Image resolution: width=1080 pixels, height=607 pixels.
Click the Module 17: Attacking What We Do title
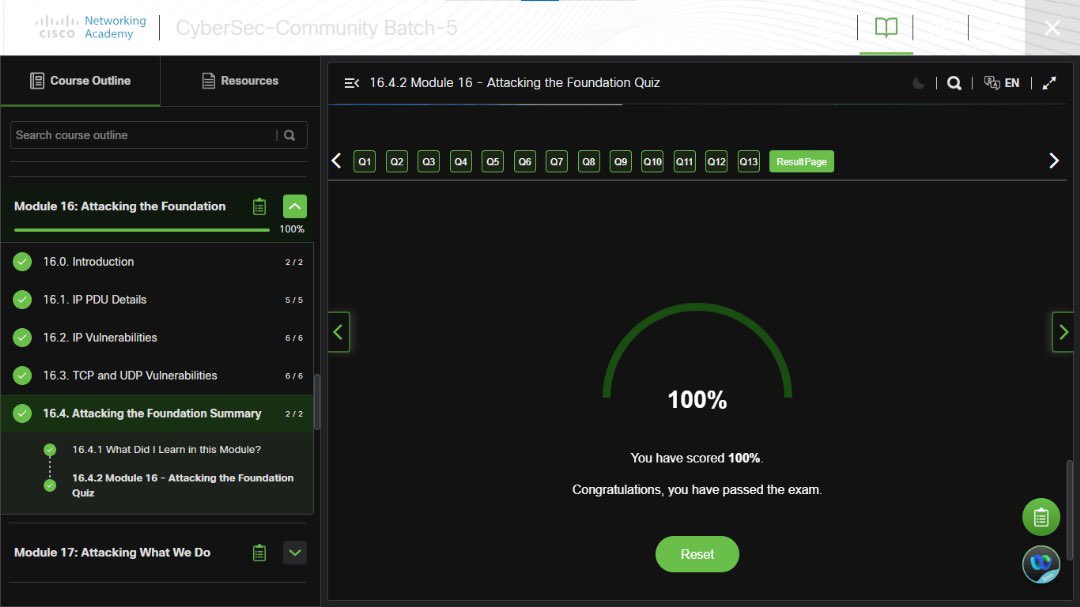[112, 553]
